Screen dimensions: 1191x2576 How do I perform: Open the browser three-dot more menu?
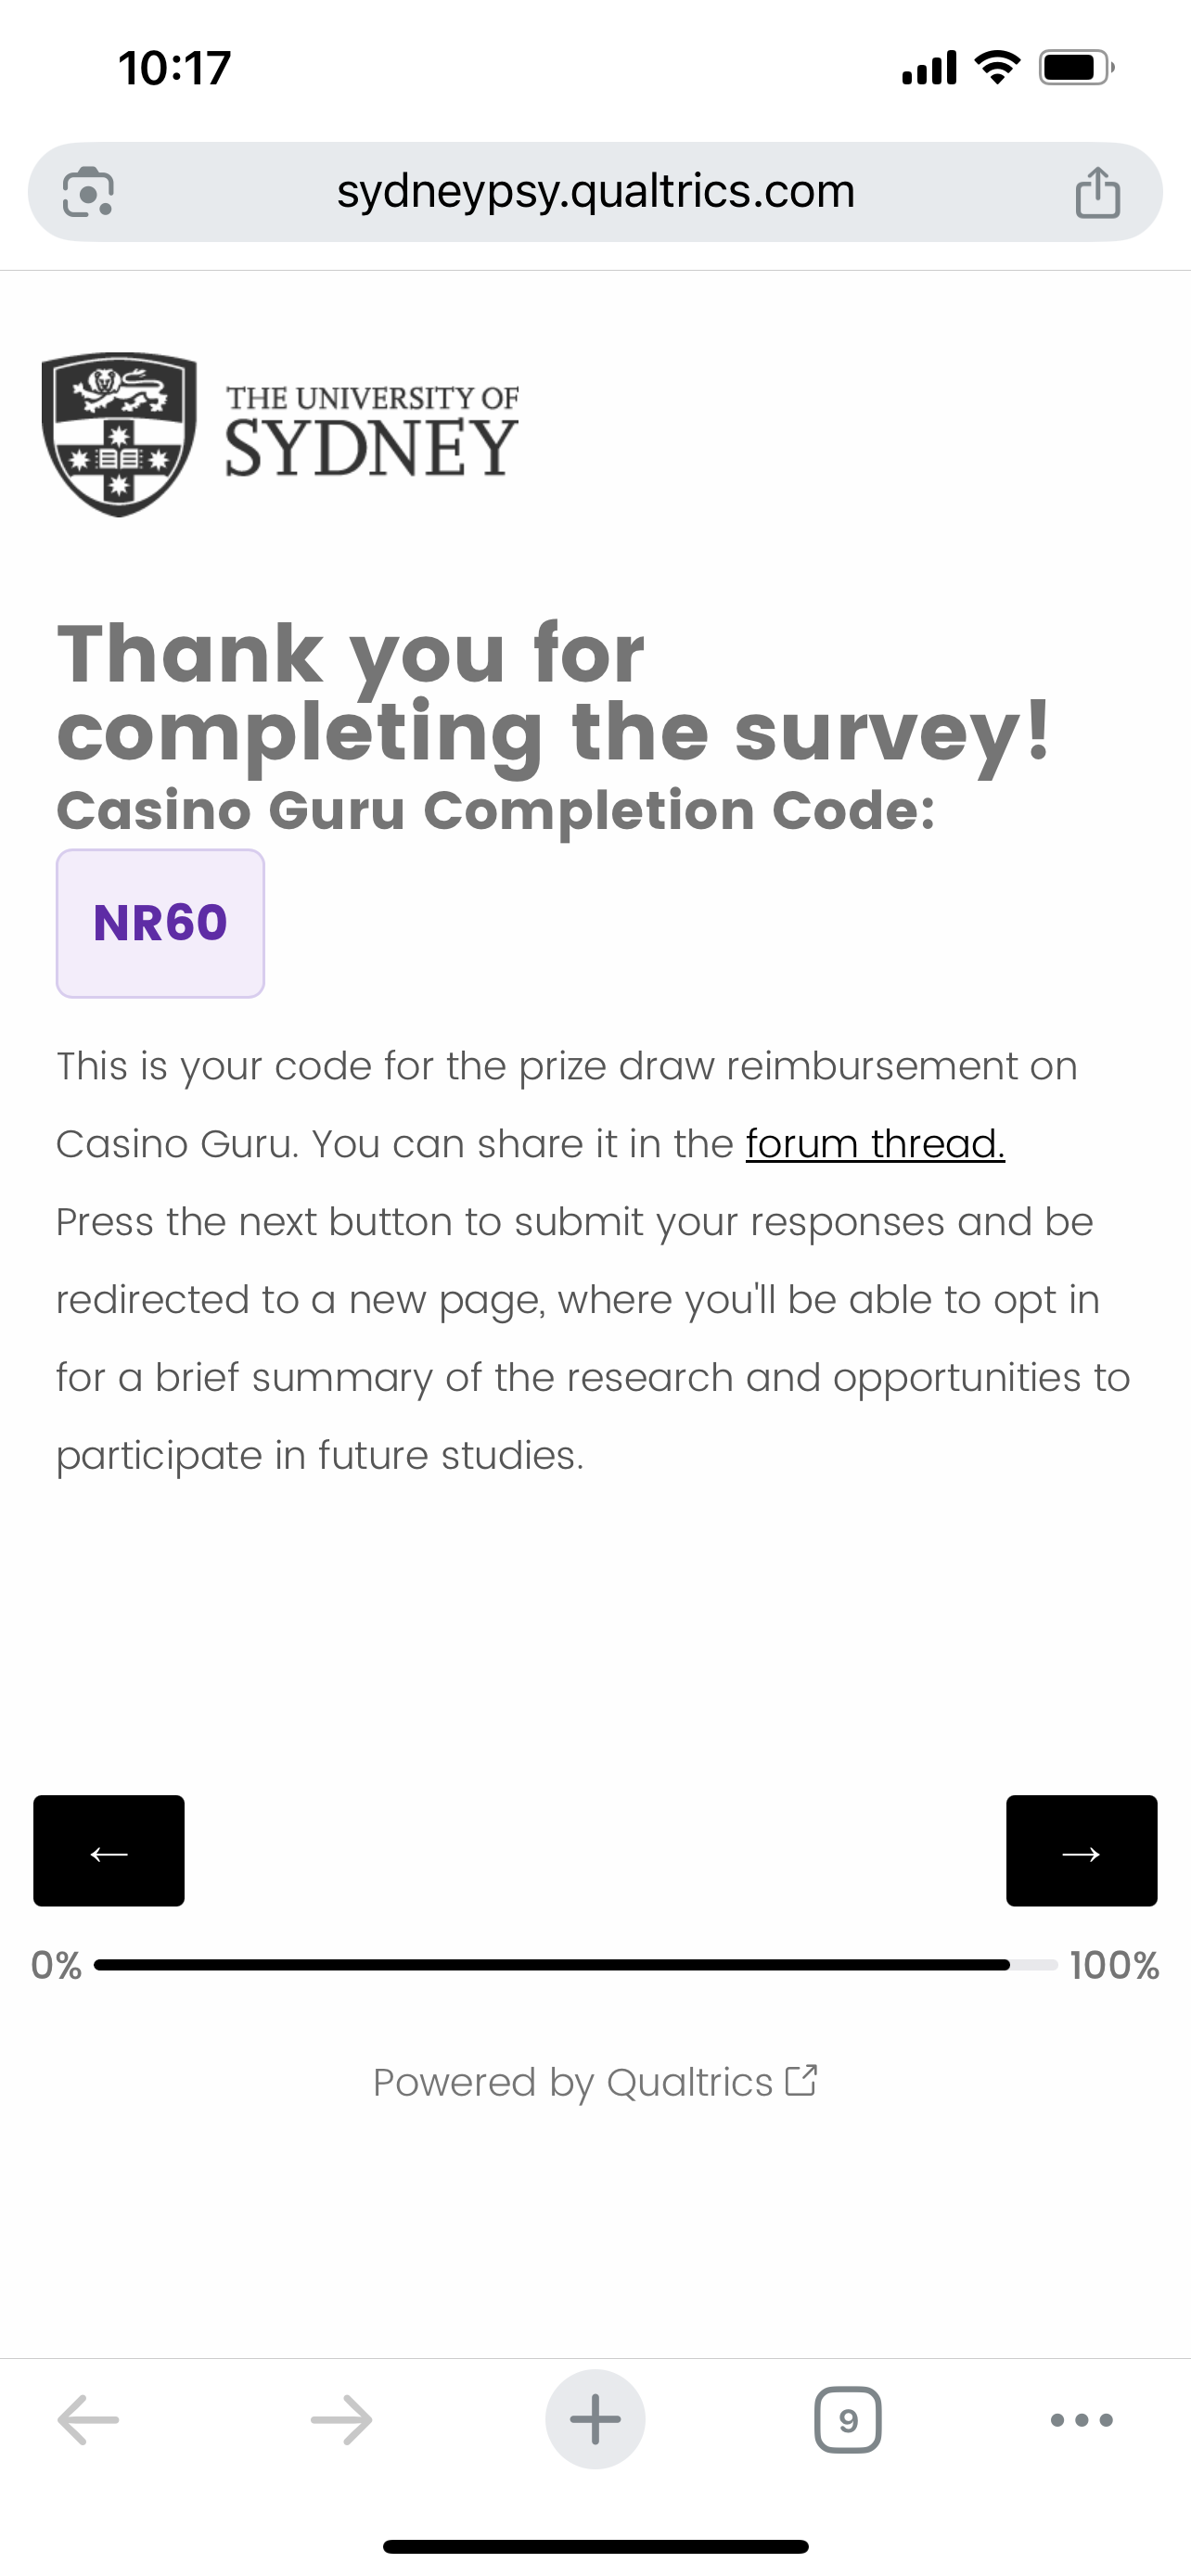point(1082,2420)
